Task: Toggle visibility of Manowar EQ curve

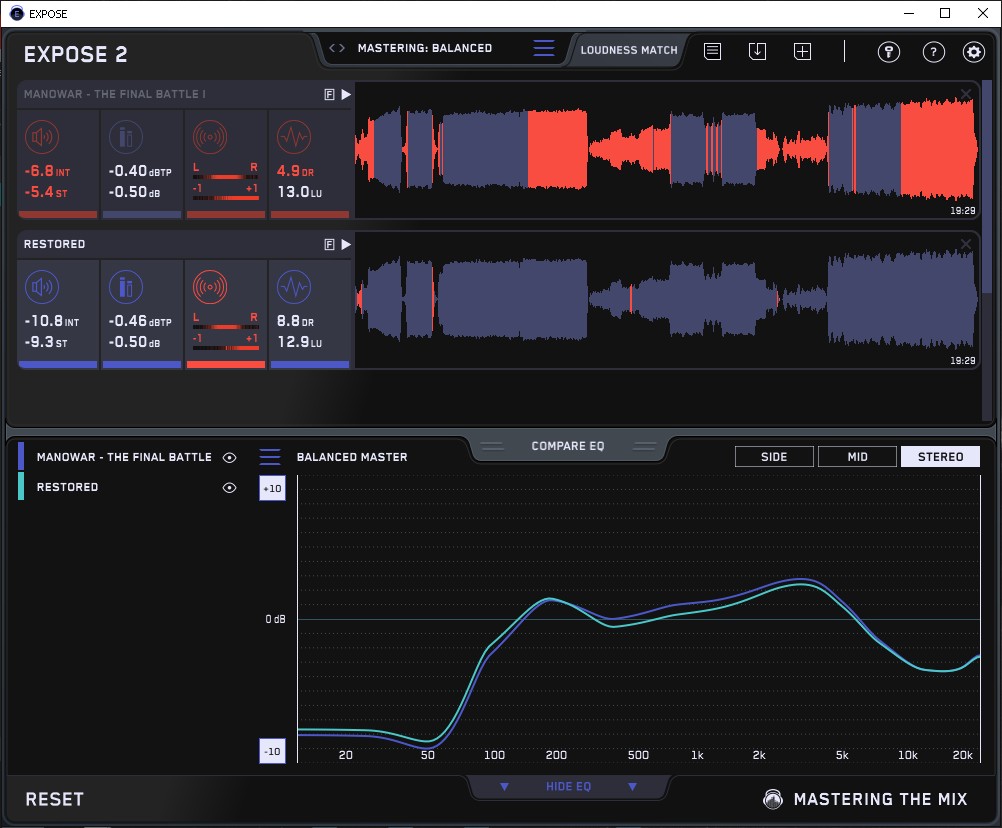Action: pos(230,457)
